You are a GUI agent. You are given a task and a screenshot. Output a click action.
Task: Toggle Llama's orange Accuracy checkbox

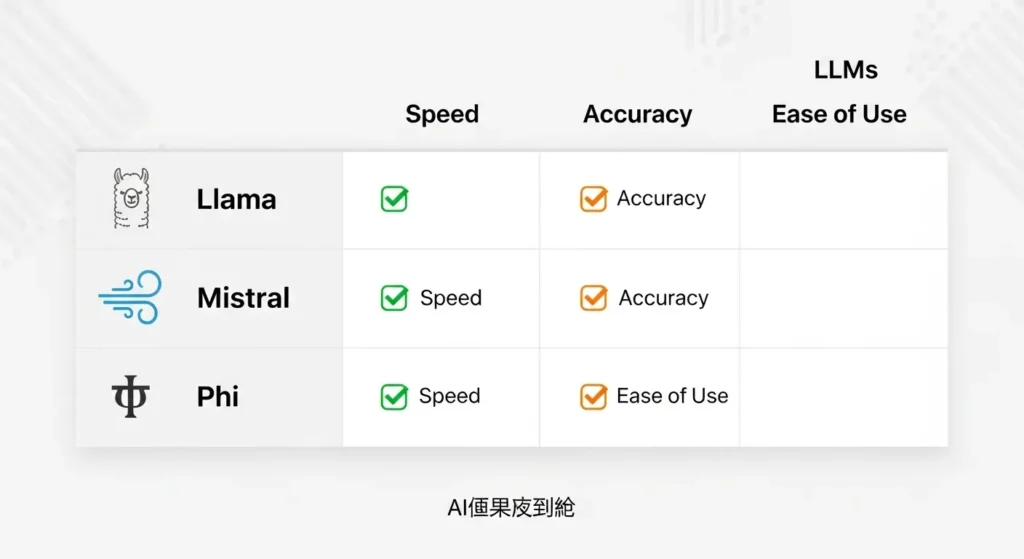coord(593,199)
